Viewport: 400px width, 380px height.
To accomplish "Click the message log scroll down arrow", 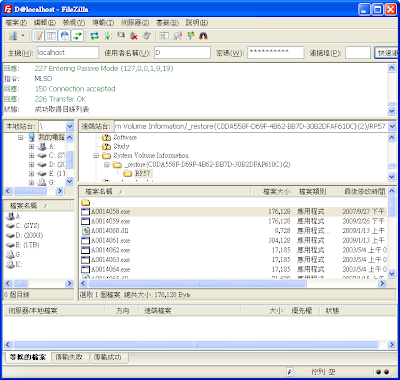I will tap(392, 111).
